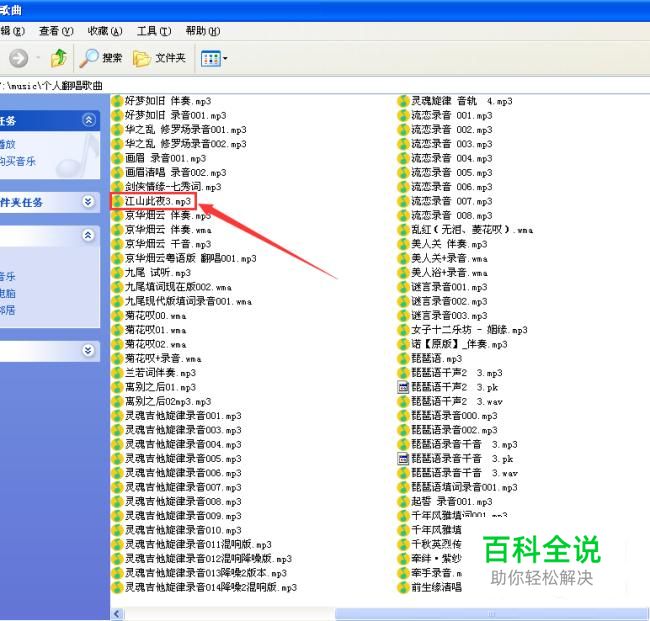
Task: Click icon of 乱红(无泪、菱花叹).wma
Action: pos(404,230)
